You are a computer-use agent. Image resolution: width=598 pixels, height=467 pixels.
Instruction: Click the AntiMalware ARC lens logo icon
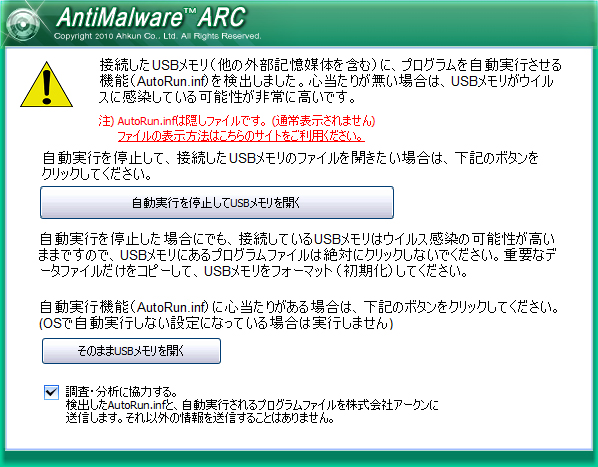pos(23,25)
